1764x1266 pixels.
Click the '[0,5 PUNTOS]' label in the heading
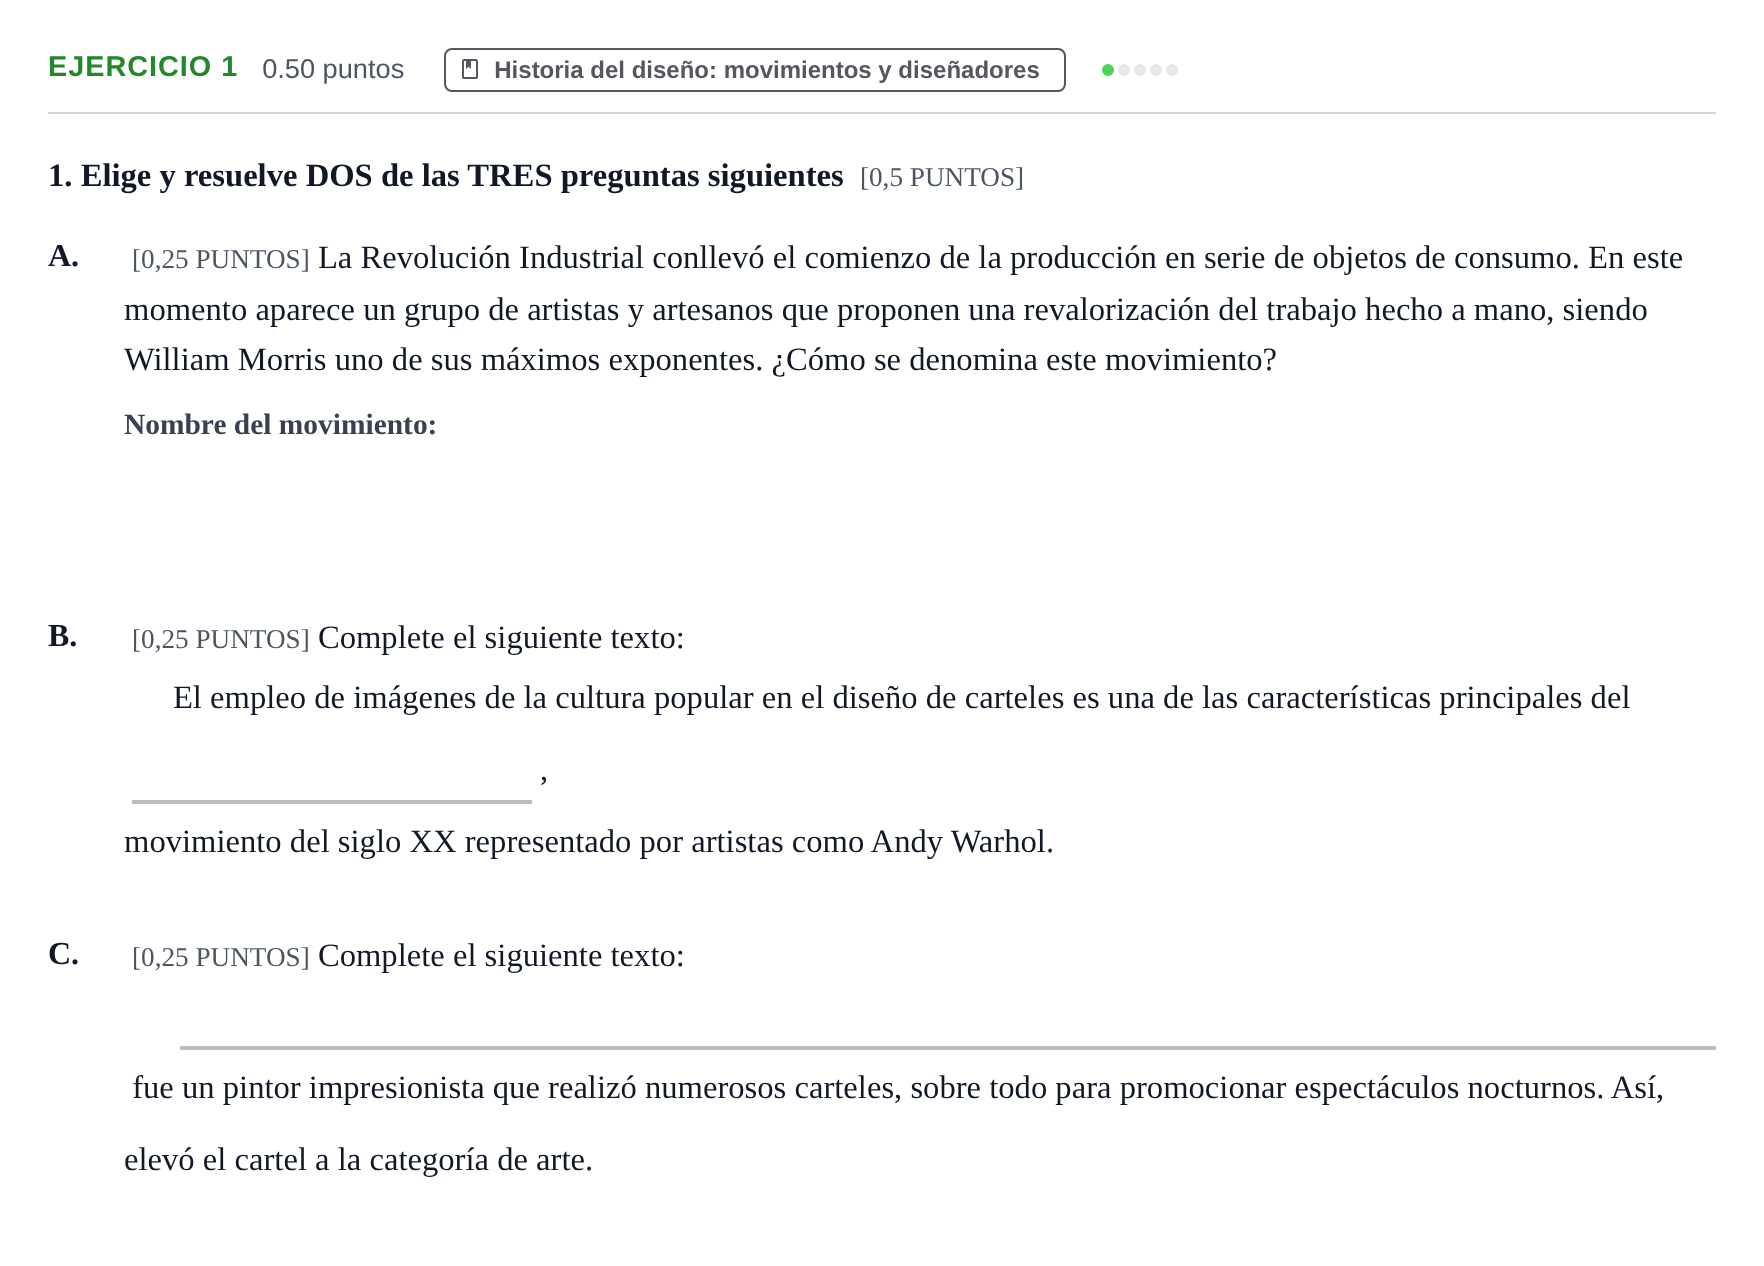(x=942, y=177)
